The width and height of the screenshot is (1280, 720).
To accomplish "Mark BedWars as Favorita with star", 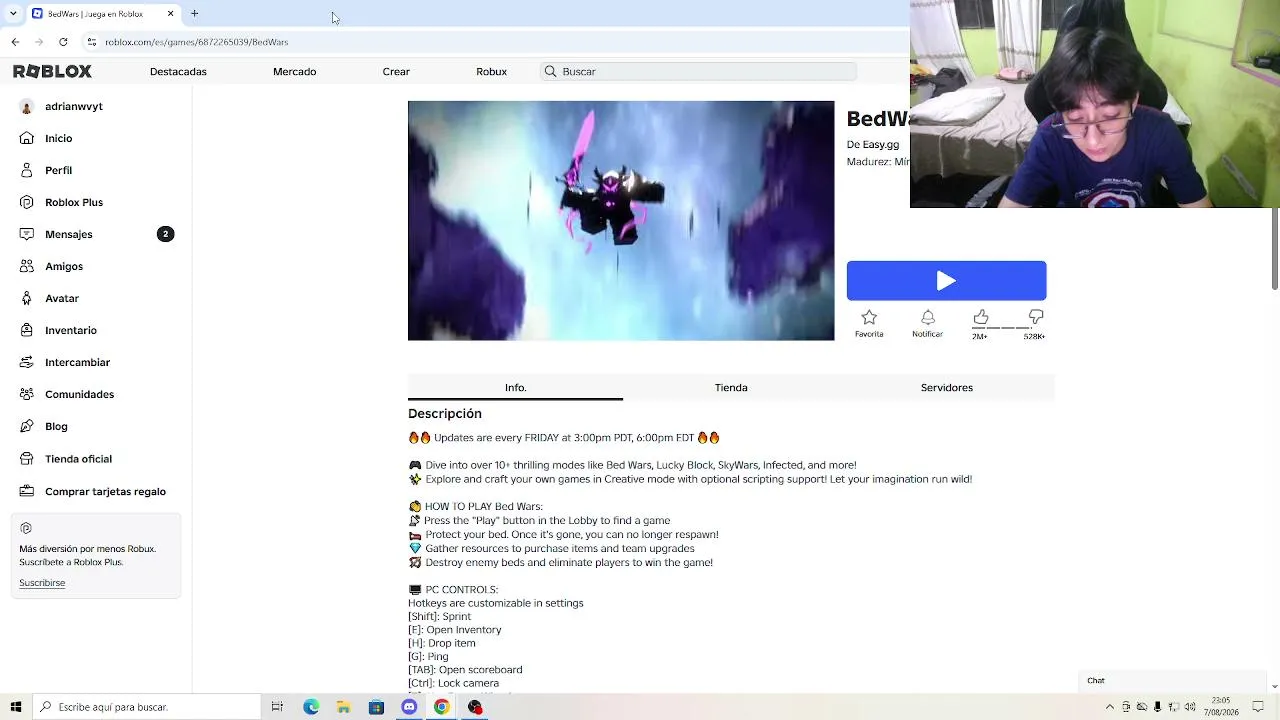I will click(x=869, y=318).
